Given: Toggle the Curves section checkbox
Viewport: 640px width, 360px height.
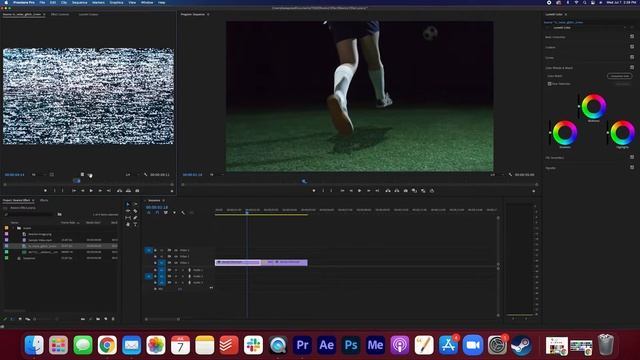Looking at the screenshot, I should click(632, 57).
